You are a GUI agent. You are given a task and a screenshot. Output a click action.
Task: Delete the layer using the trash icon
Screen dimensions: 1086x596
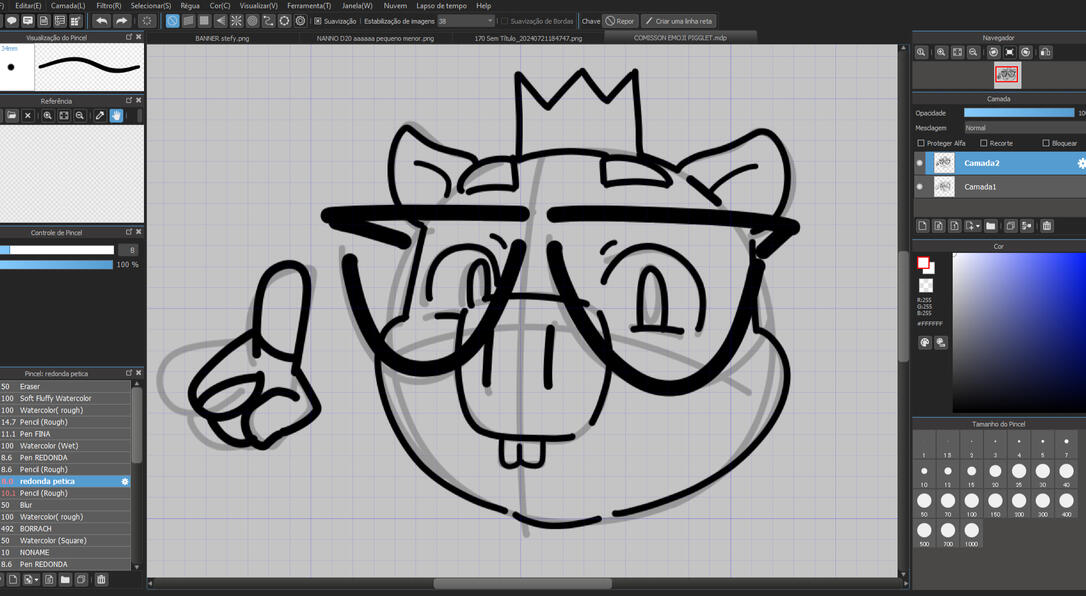pyautogui.click(x=1047, y=225)
